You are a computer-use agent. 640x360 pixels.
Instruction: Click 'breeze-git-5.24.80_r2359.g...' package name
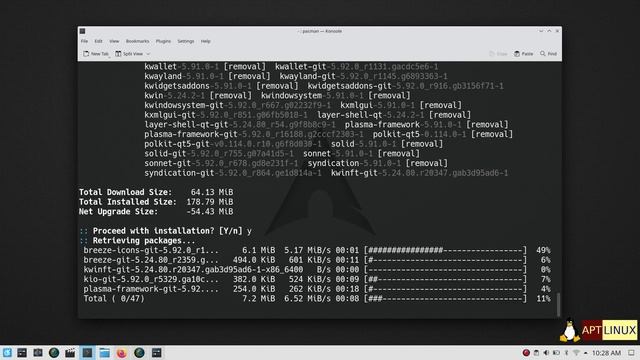(151, 260)
